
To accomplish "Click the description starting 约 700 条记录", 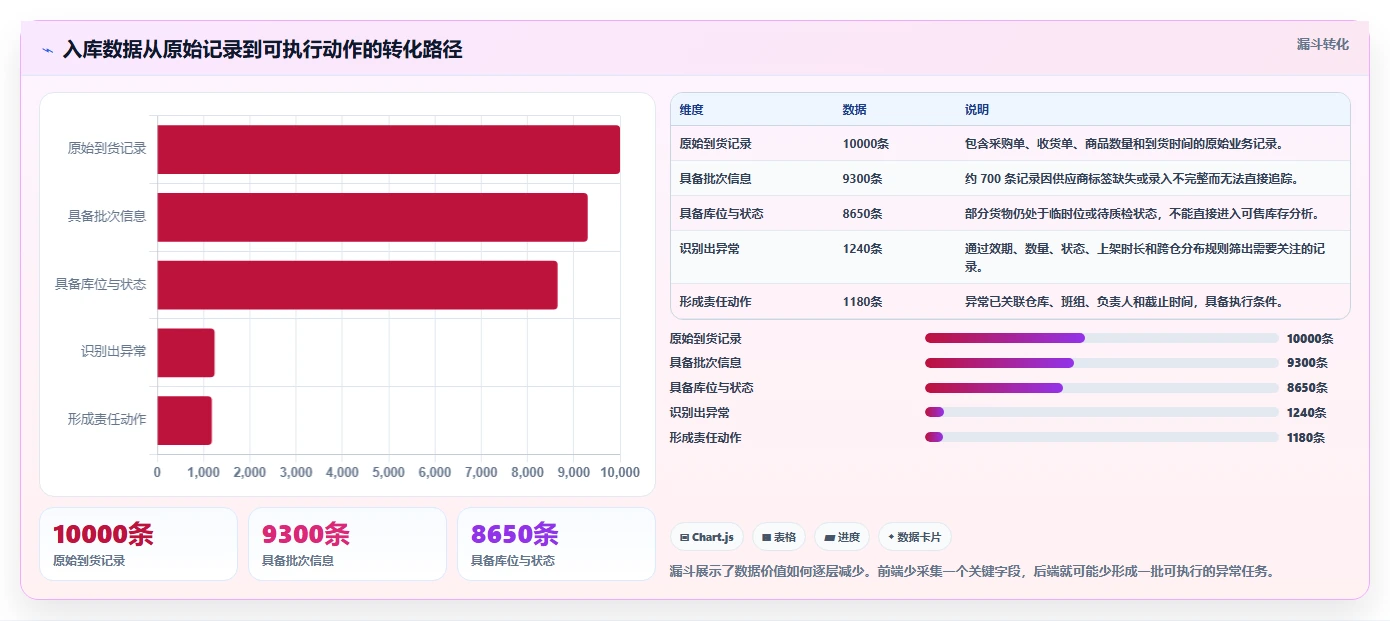I will click(x=1131, y=179).
